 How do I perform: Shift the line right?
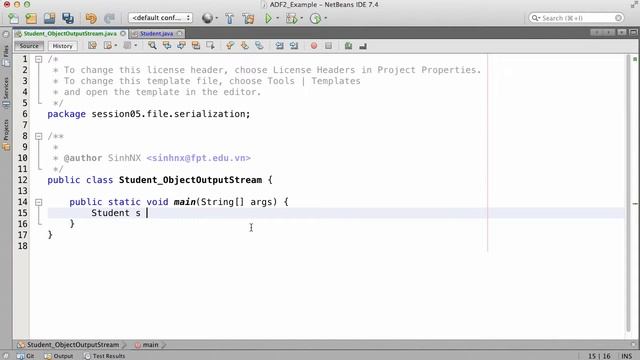click(x=294, y=46)
